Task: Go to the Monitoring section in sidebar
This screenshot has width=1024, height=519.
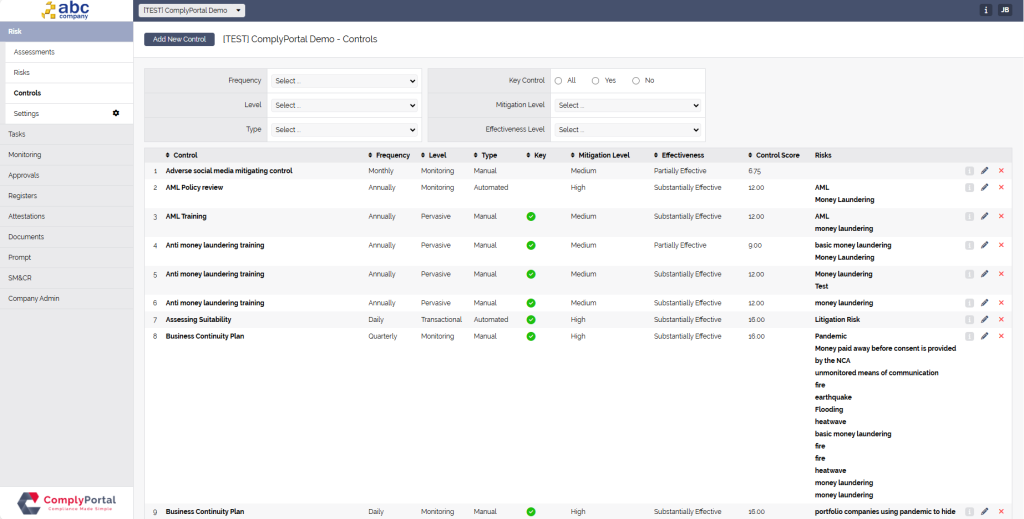Action: (x=25, y=155)
